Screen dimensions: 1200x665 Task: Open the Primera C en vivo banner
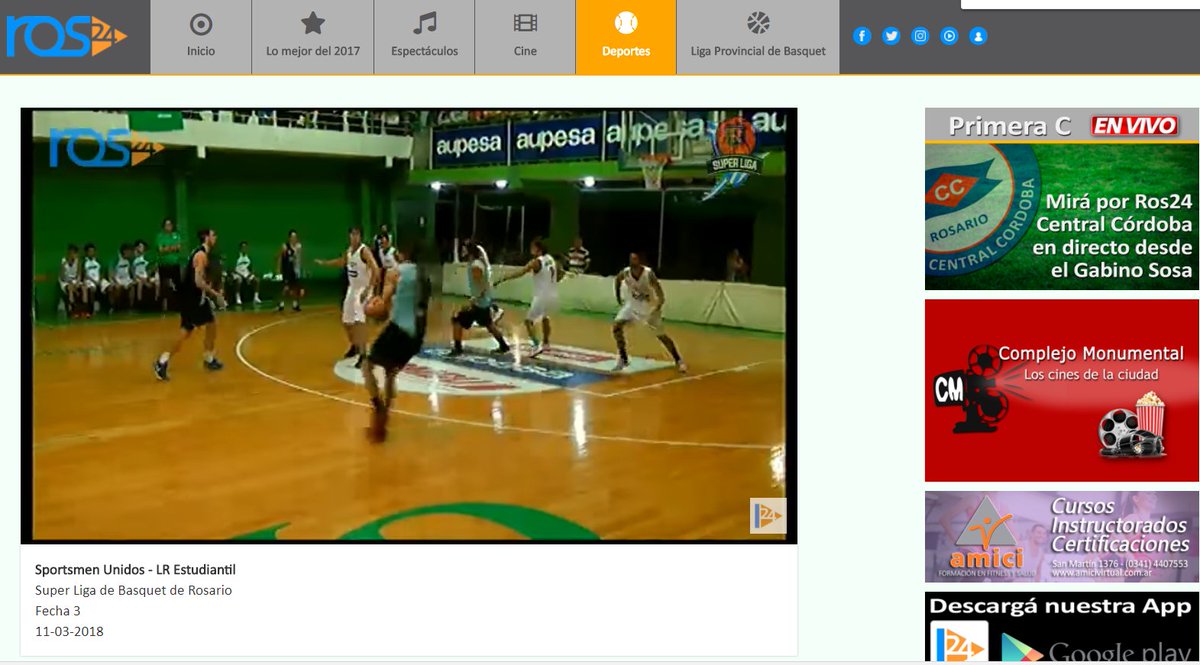coord(1062,199)
